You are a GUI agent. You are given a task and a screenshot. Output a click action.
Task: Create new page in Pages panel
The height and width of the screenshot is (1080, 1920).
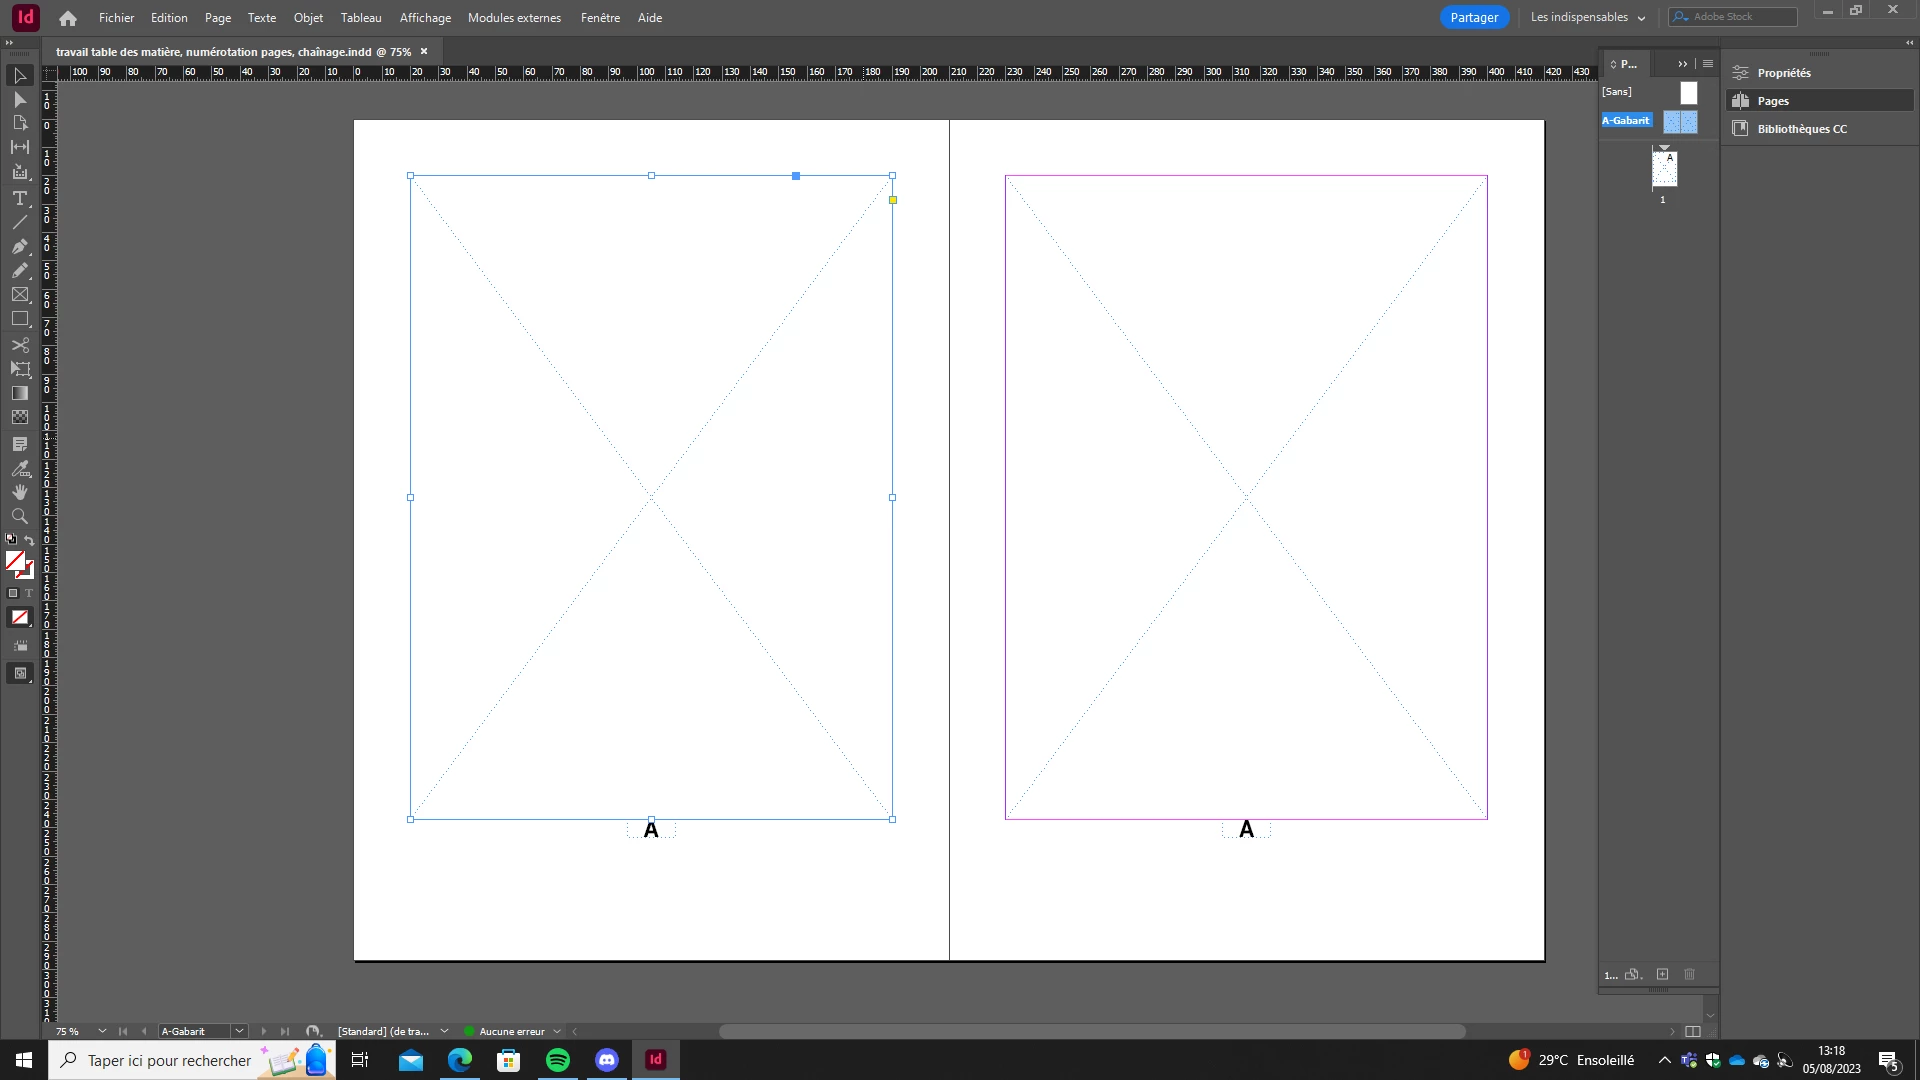tap(1662, 974)
